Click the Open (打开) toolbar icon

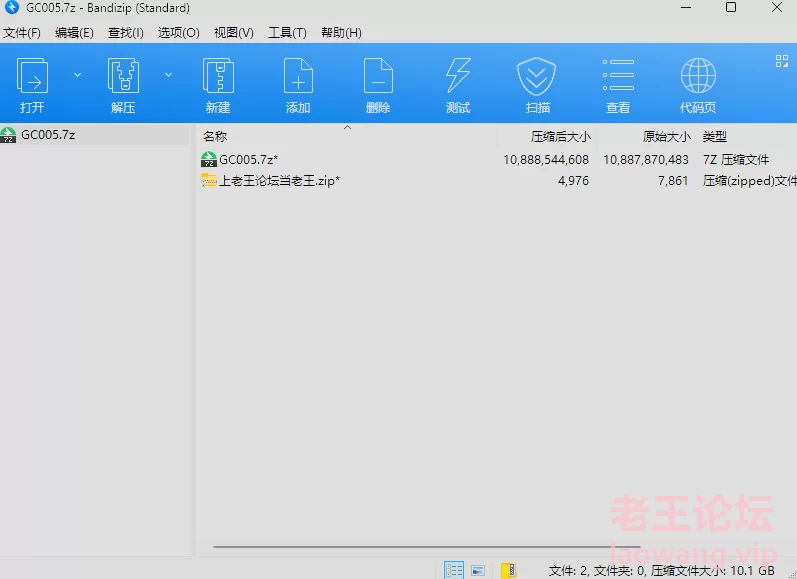(x=33, y=76)
